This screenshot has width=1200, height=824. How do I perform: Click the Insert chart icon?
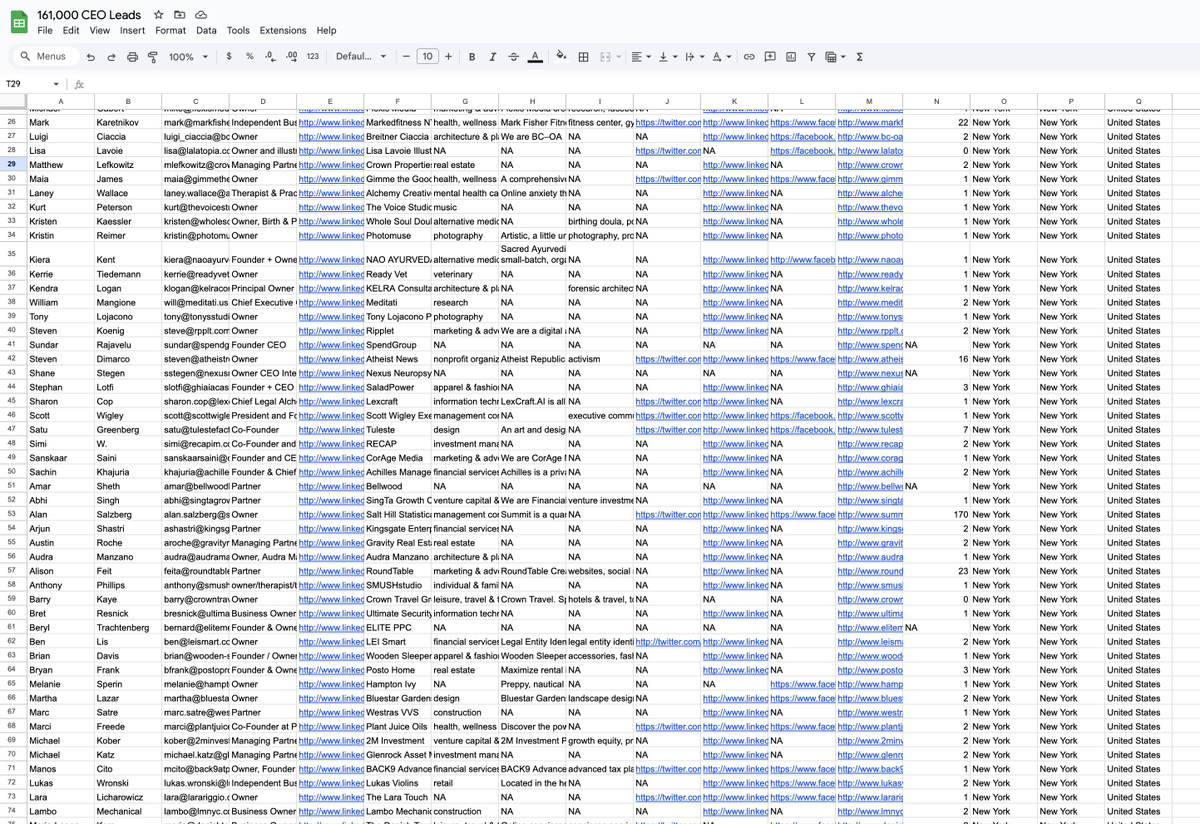pyautogui.click(x=790, y=57)
